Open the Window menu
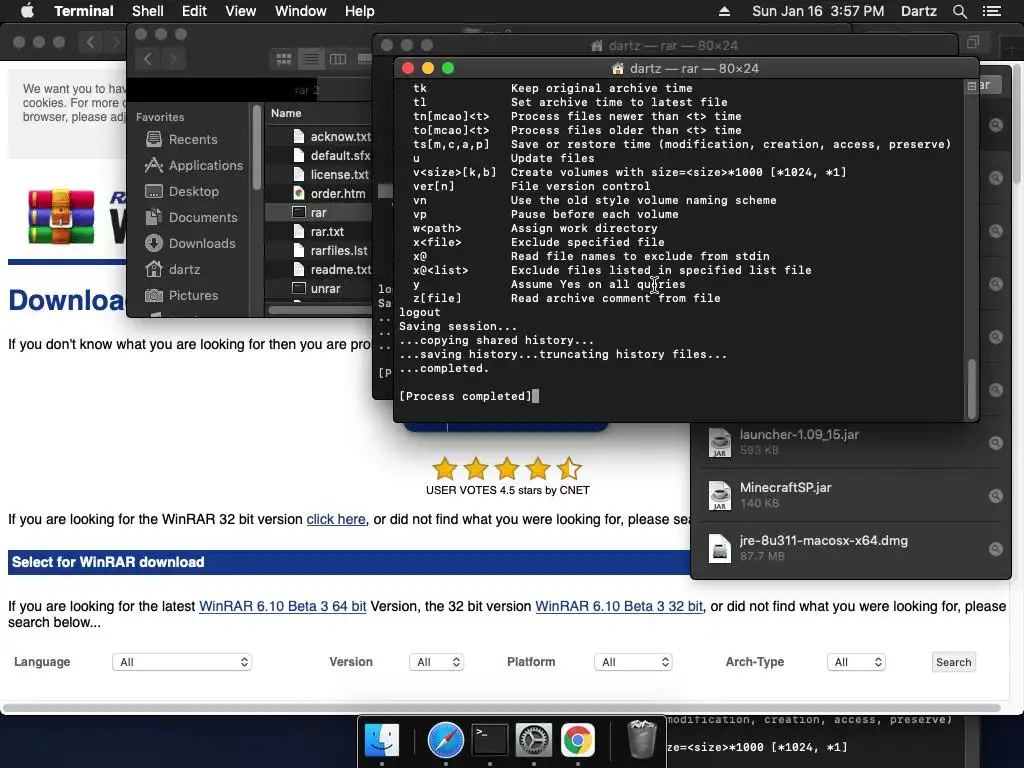This screenshot has height=768, width=1024. pyautogui.click(x=300, y=11)
